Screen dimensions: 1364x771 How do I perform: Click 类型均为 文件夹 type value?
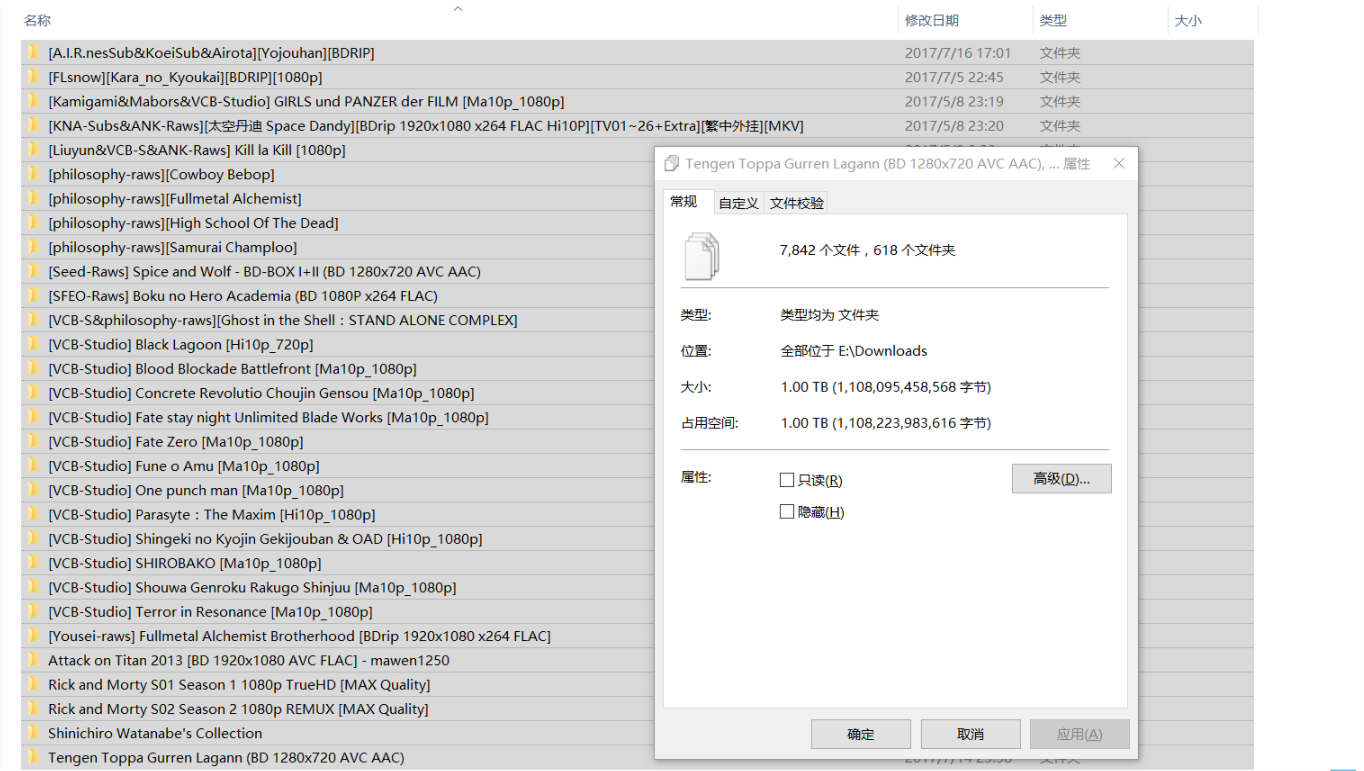tap(830, 315)
